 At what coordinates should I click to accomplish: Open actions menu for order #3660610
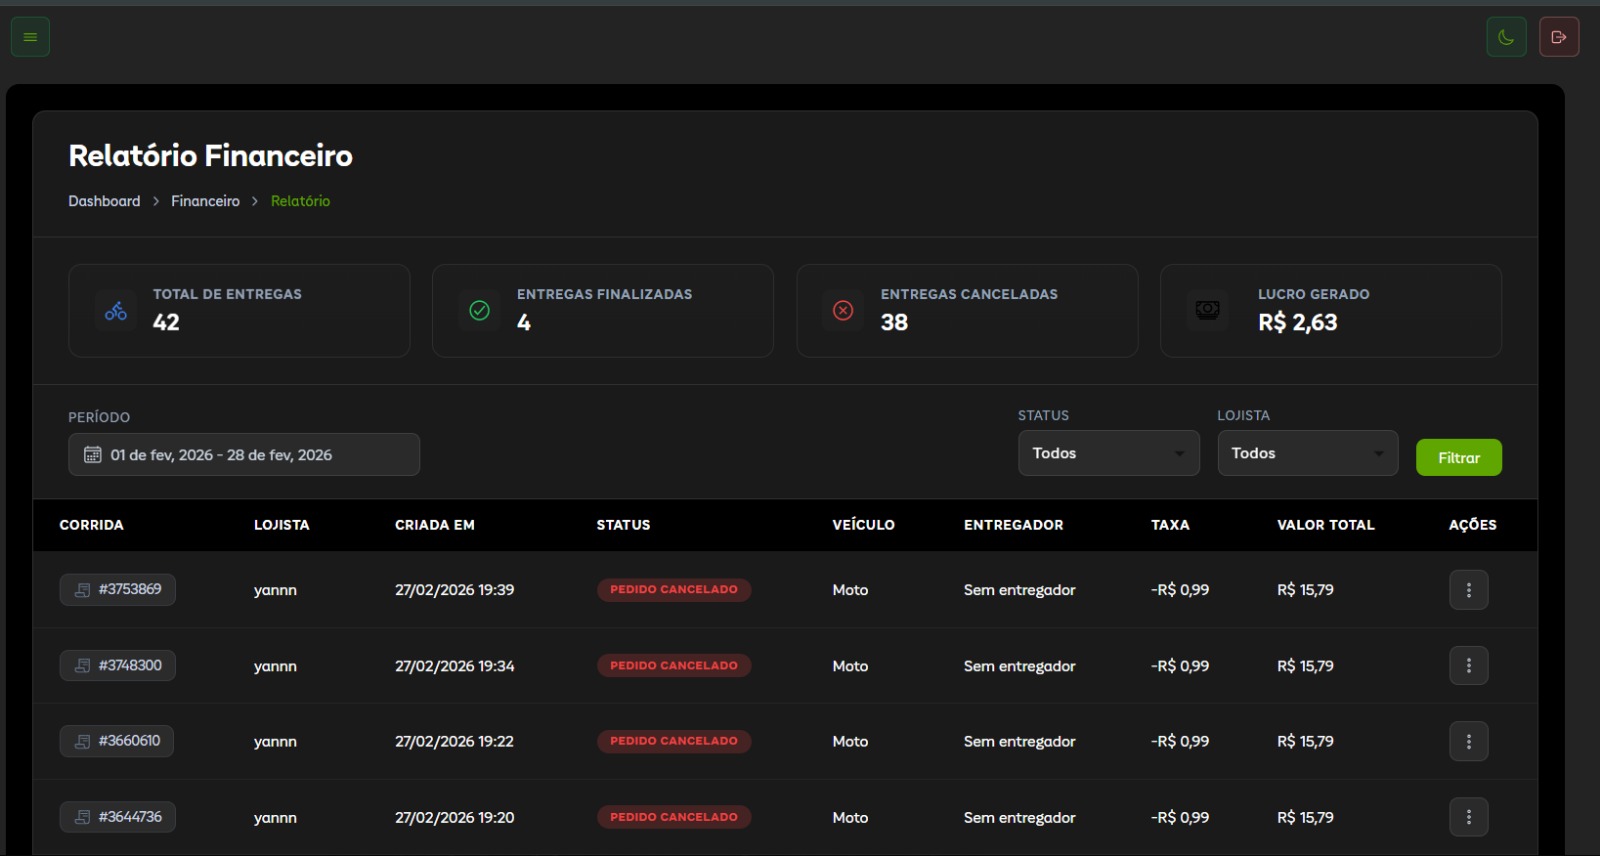pos(1468,741)
